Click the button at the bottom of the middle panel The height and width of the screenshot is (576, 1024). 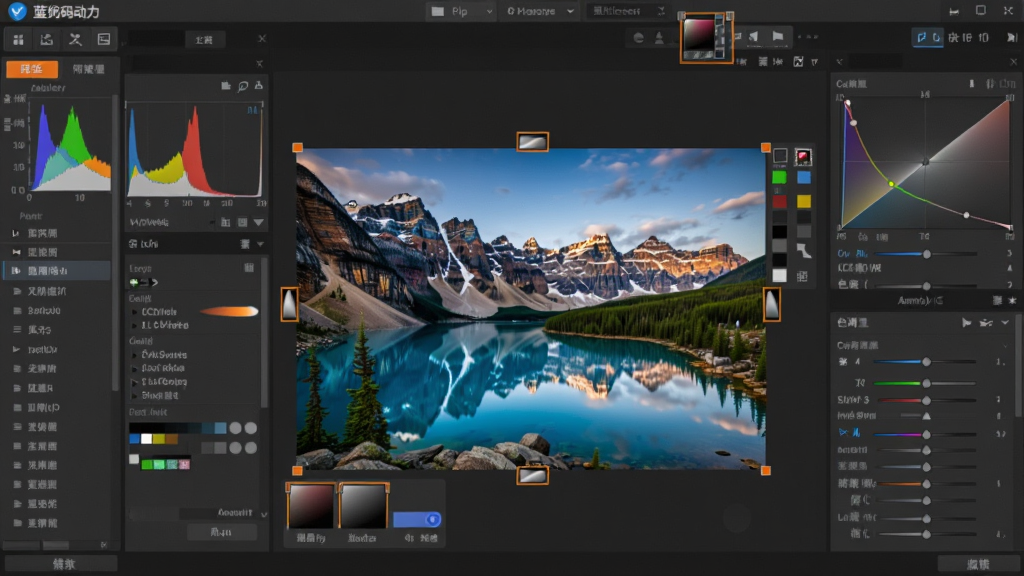point(221,532)
